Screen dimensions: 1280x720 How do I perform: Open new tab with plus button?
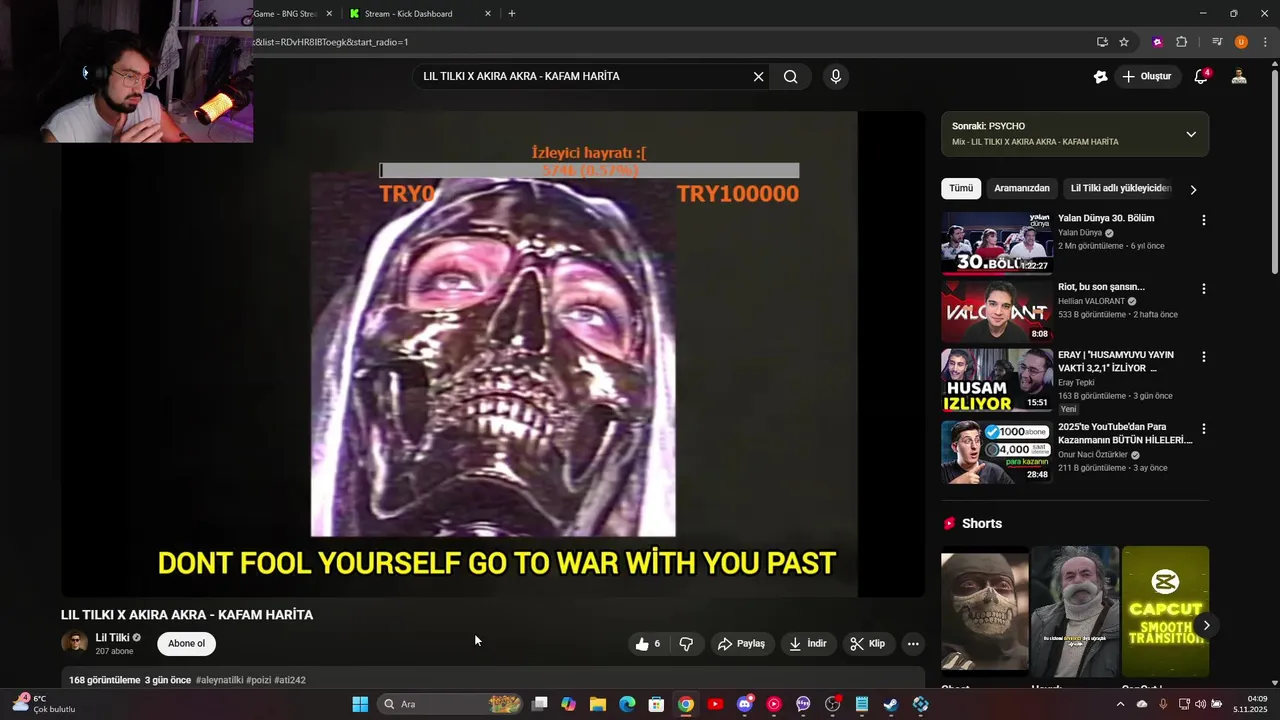512,13
